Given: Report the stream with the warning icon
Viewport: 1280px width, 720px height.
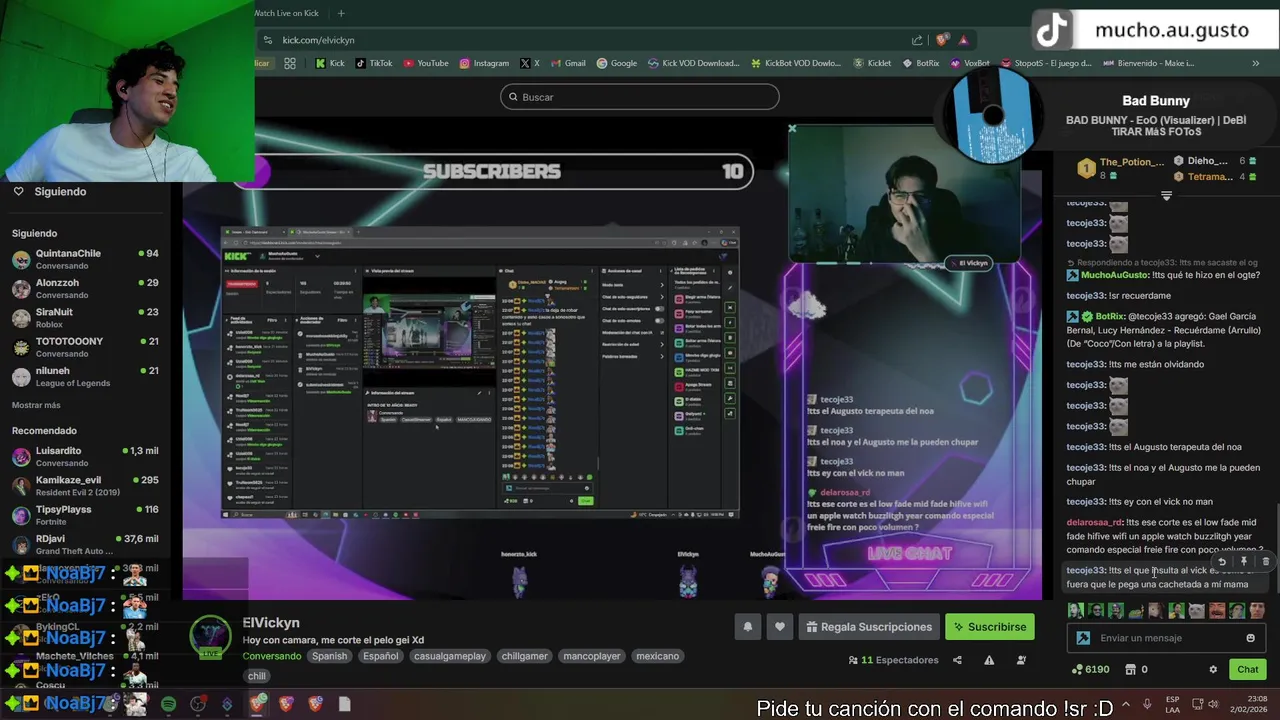Looking at the screenshot, I should tap(989, 660).
